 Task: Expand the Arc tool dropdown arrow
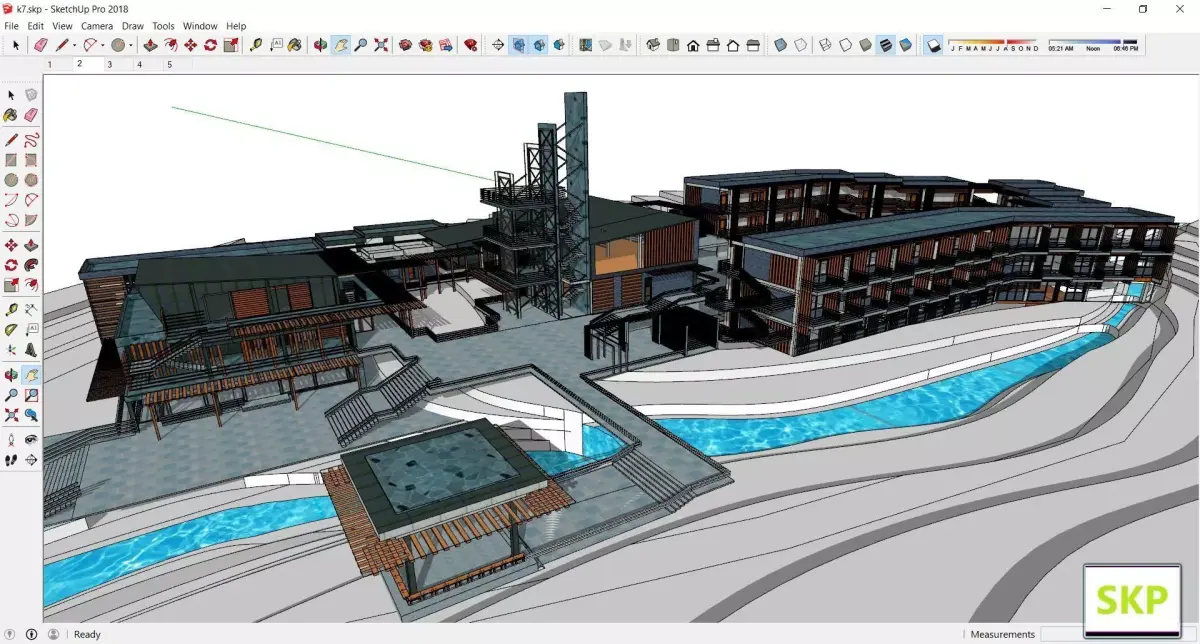pos(103,45)
